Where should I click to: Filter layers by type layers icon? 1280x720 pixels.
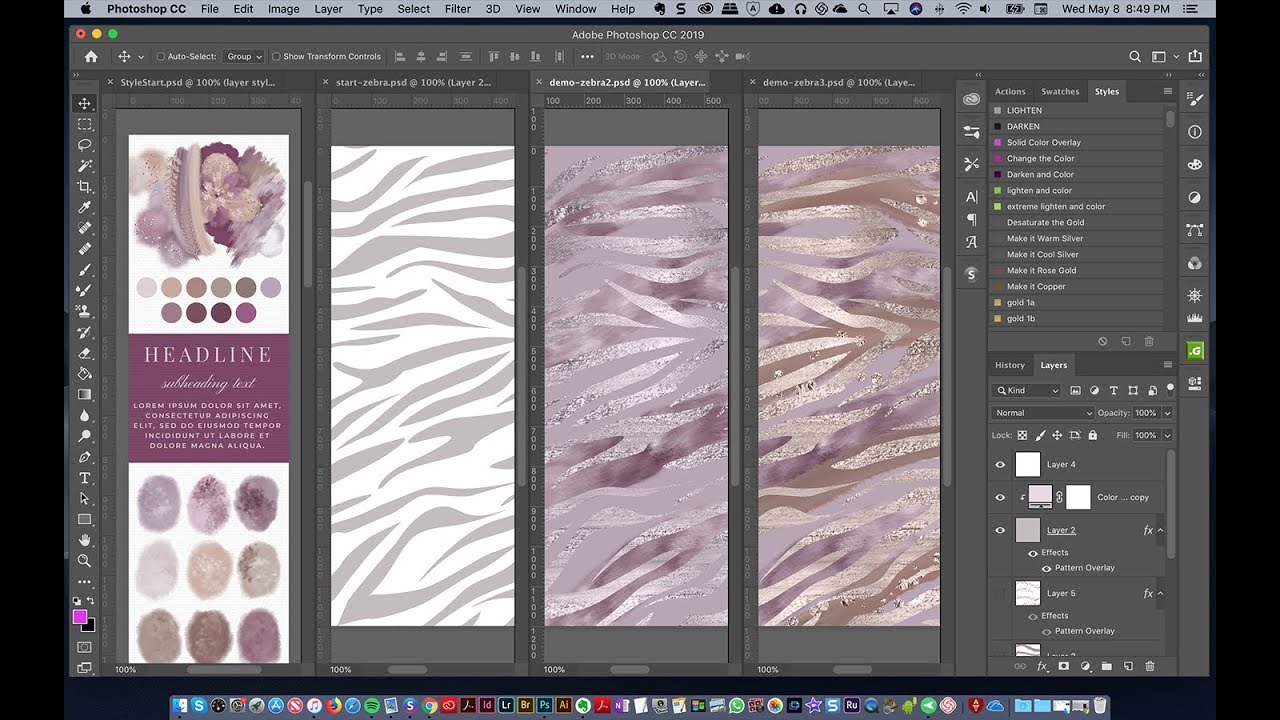coord(1113,390)
